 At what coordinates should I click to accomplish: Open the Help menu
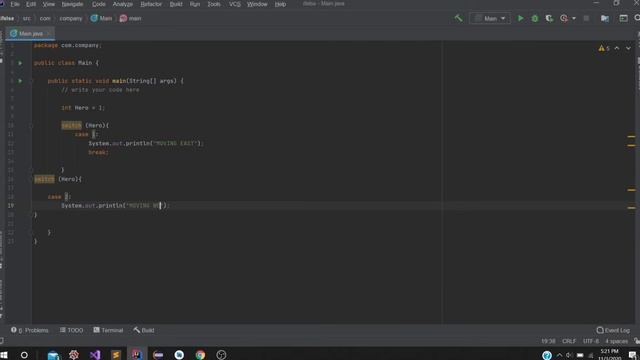pos(280,4)
